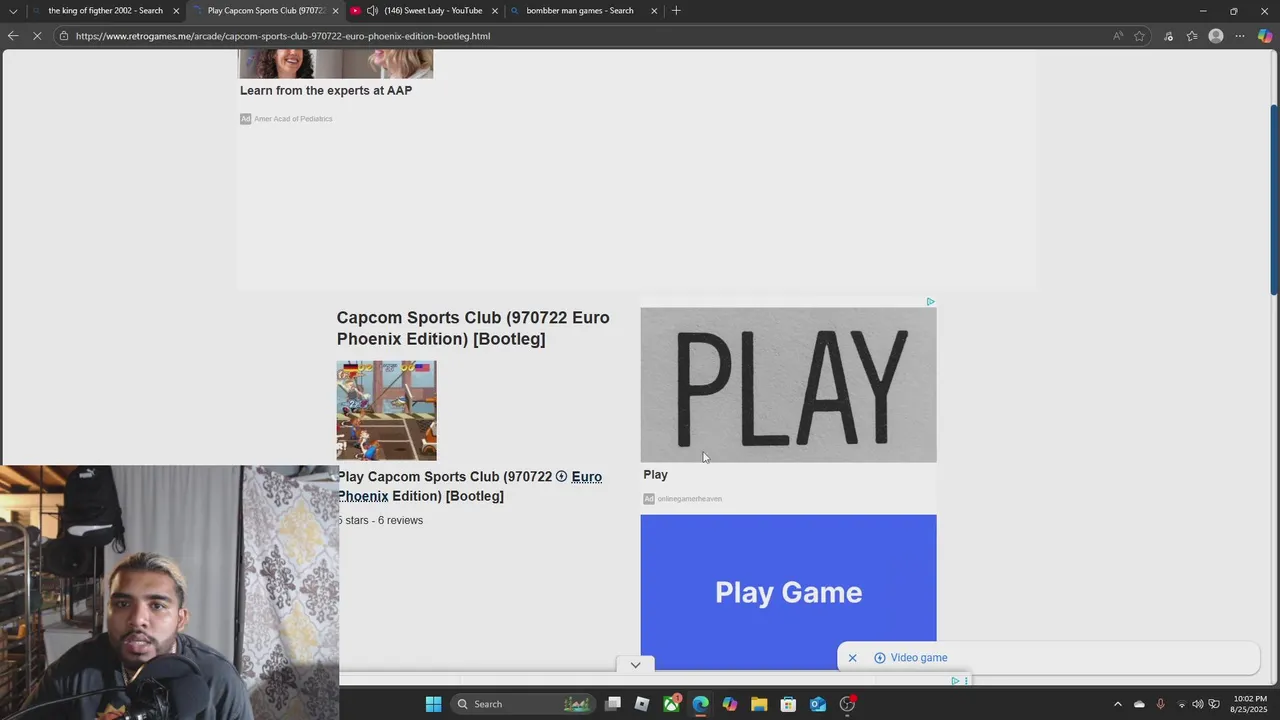Open Task View on the taskbar
The height and width of the screenshot is (720, 1280).
613,704
